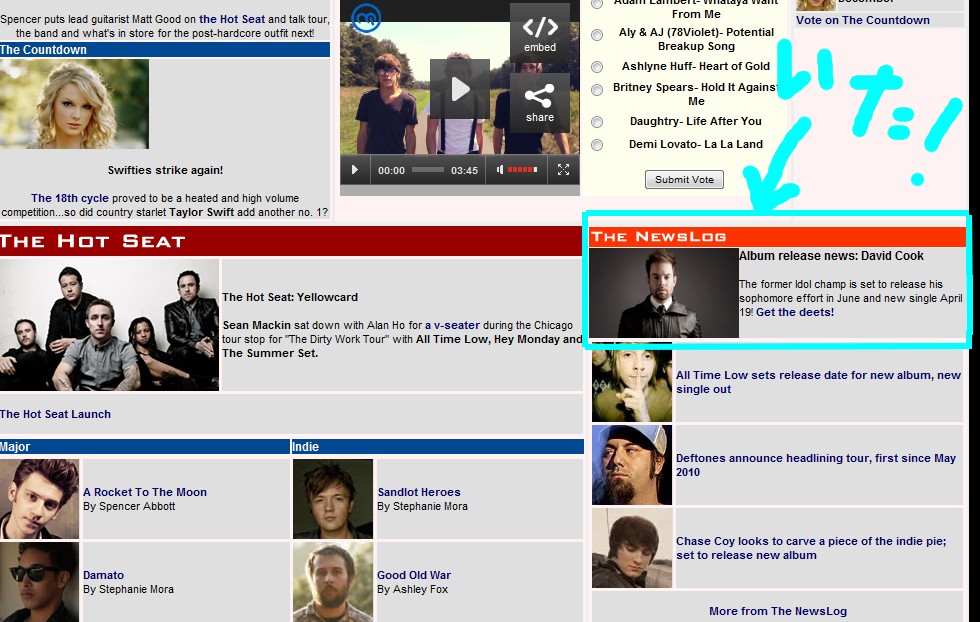Click the Submit Vote button

684,179
